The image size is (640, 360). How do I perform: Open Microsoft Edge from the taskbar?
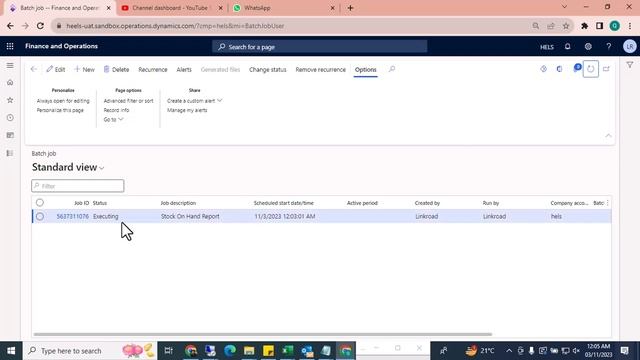(230, 351)
